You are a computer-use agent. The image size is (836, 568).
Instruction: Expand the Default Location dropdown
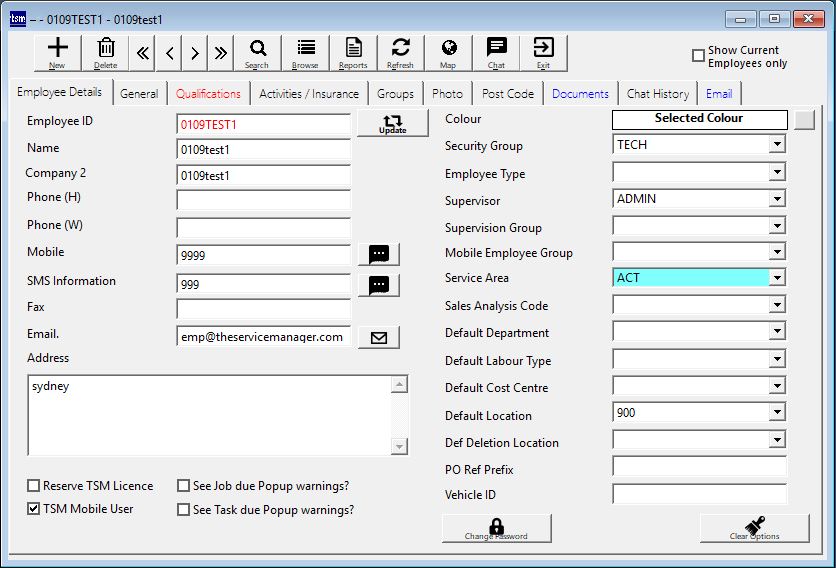pyautogui.click(x=776, y=412)
